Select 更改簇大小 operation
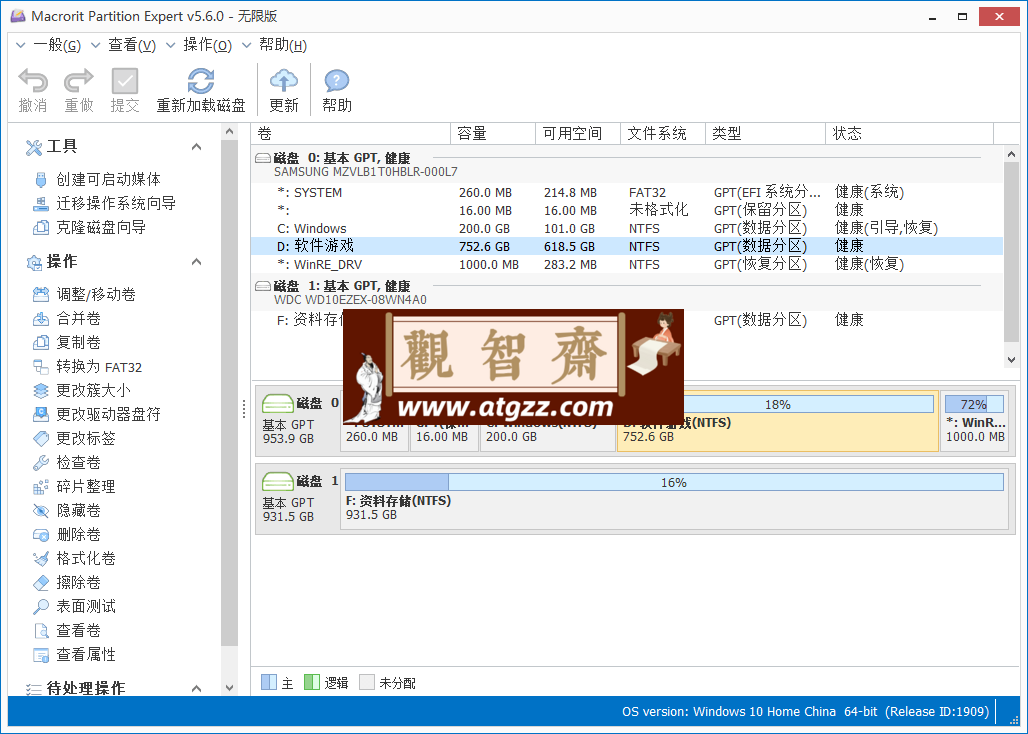This screenshot has width=1028, height=734. [x=93, y=391]
